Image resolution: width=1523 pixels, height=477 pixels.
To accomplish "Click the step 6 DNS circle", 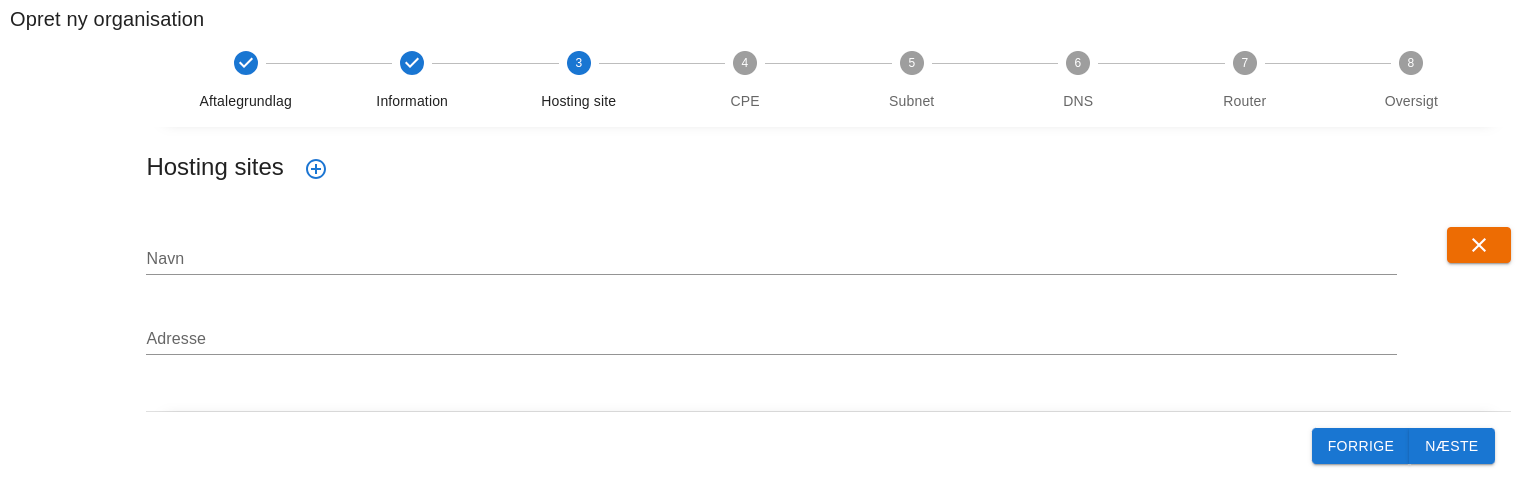I will 1078,63.
